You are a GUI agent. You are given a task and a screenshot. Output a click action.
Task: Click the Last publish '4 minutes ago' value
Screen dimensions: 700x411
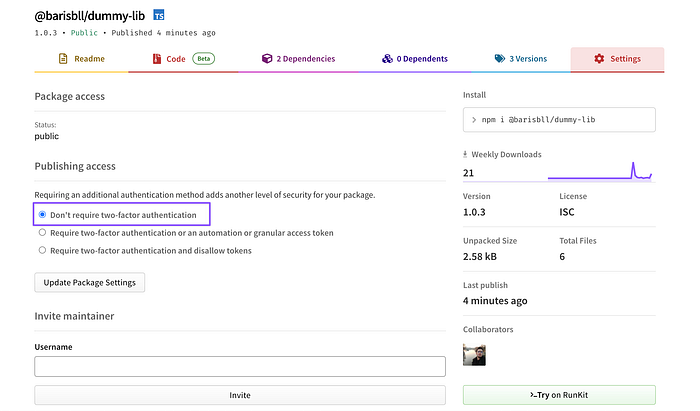(x=495, y=301)
